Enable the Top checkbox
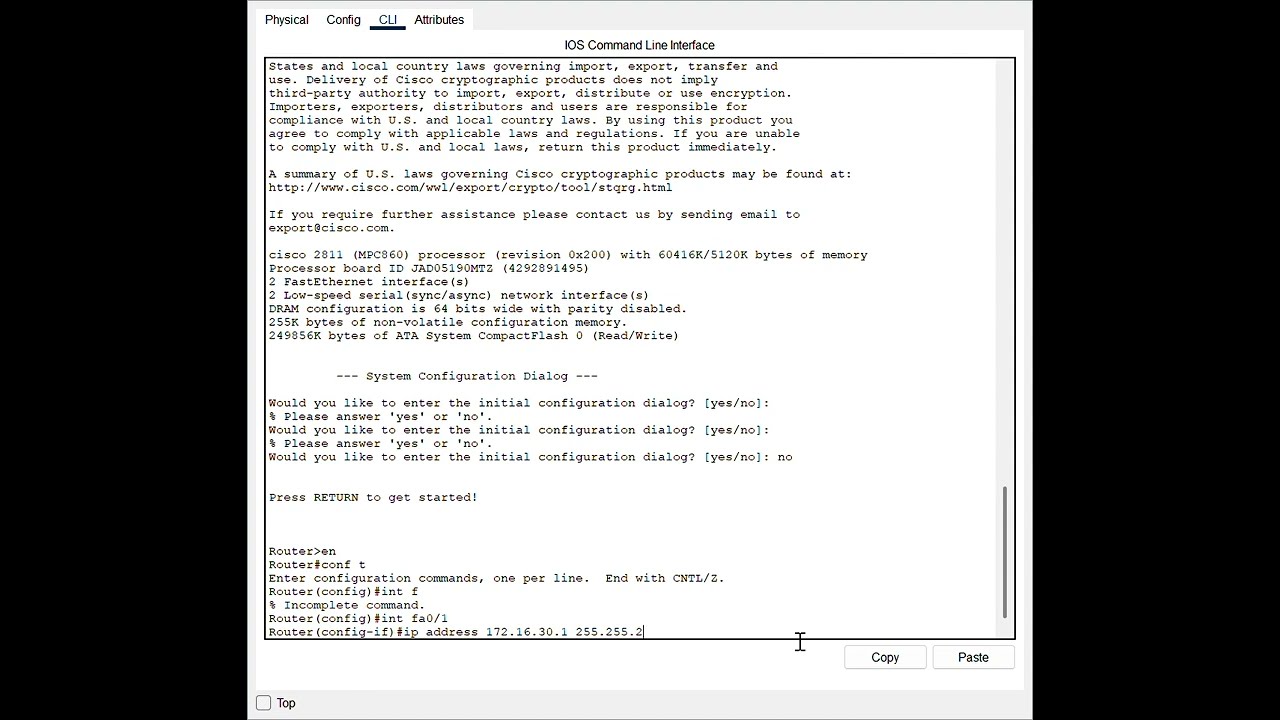The height and width of the screenshot is (720, 1280). [x=264, y=703]
